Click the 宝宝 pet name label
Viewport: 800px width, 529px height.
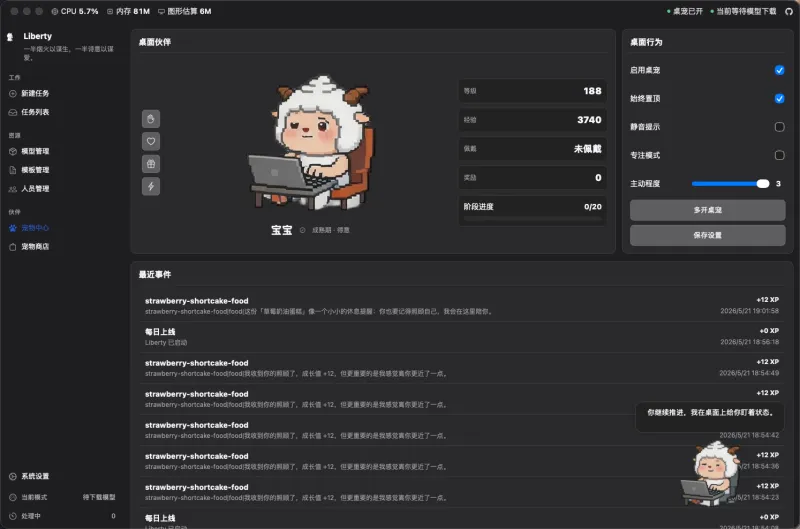point(282,231)
